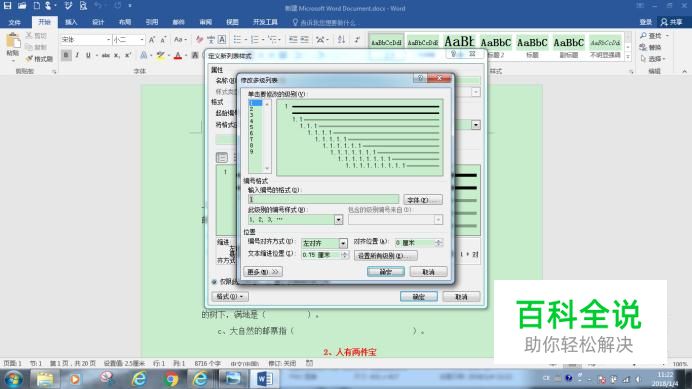Click the Word icon in the taskbar
Screen dimensions: 692x389
coord(265,379)
